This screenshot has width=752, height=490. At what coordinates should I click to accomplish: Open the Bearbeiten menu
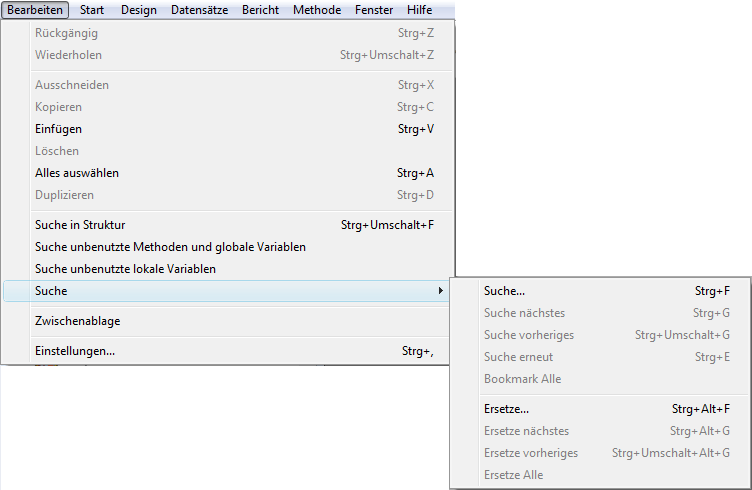35,10
